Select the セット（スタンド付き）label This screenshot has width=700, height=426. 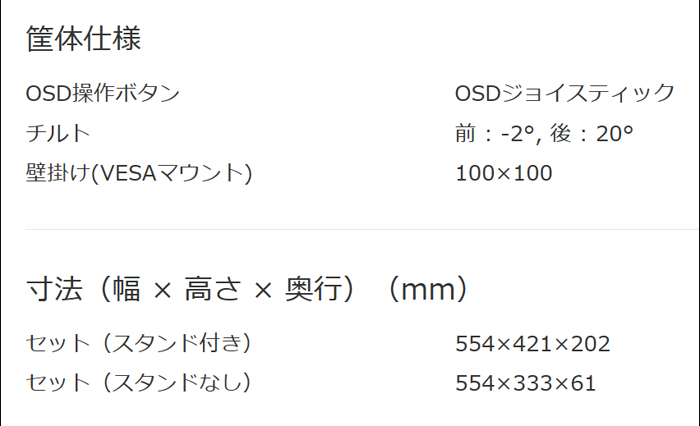point(139,343)
